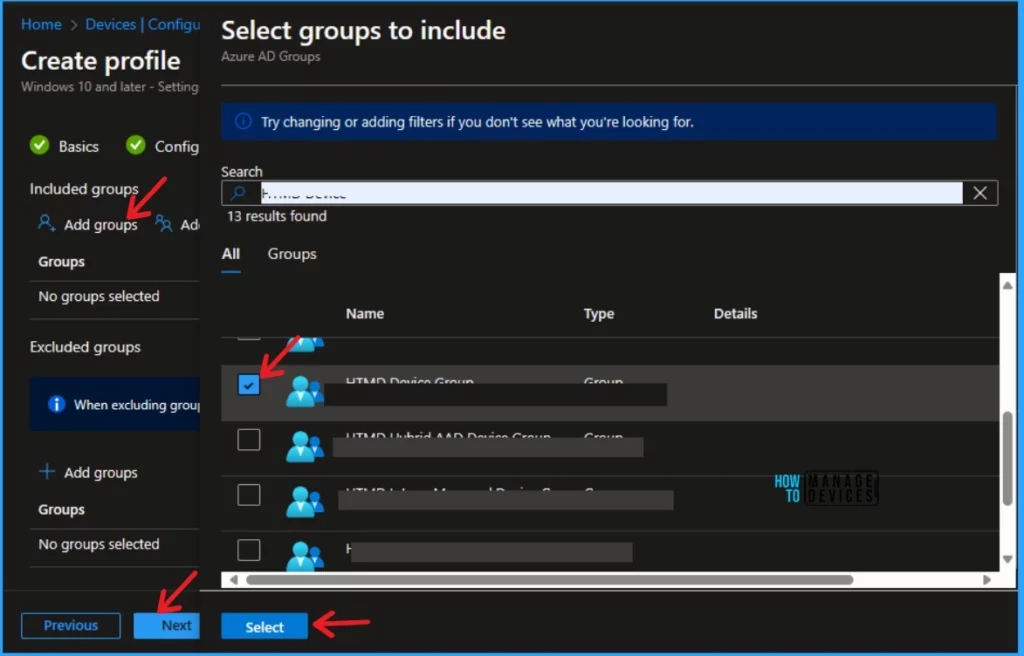
Task: Click the vertical scrollbar up arrow
Action: coord(1007,285)
